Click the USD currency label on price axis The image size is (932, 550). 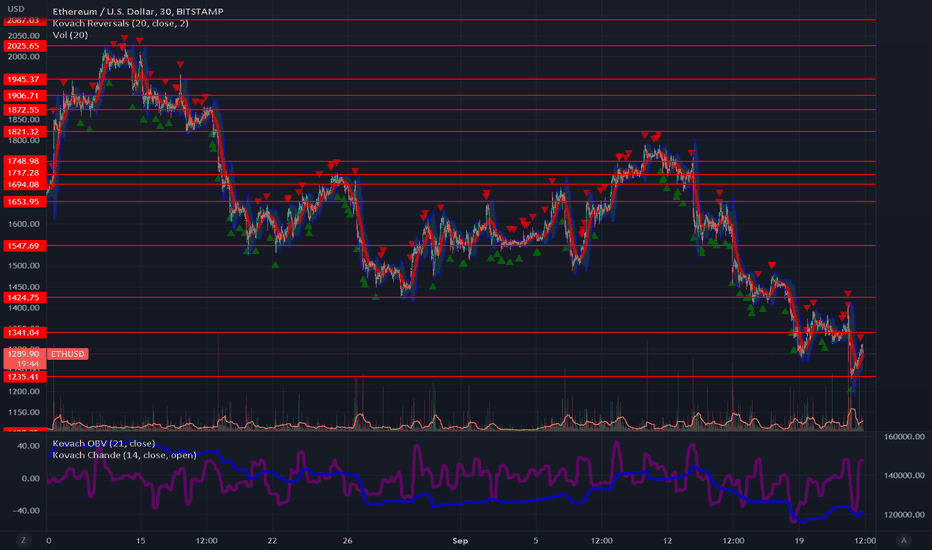click(15, 9)
